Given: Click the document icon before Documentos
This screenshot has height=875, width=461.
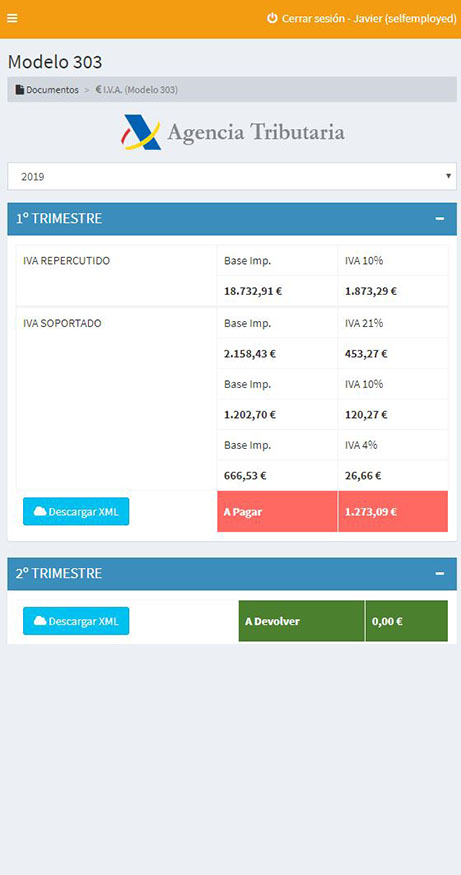Looking at the screenshot, I should coord(20,89).
